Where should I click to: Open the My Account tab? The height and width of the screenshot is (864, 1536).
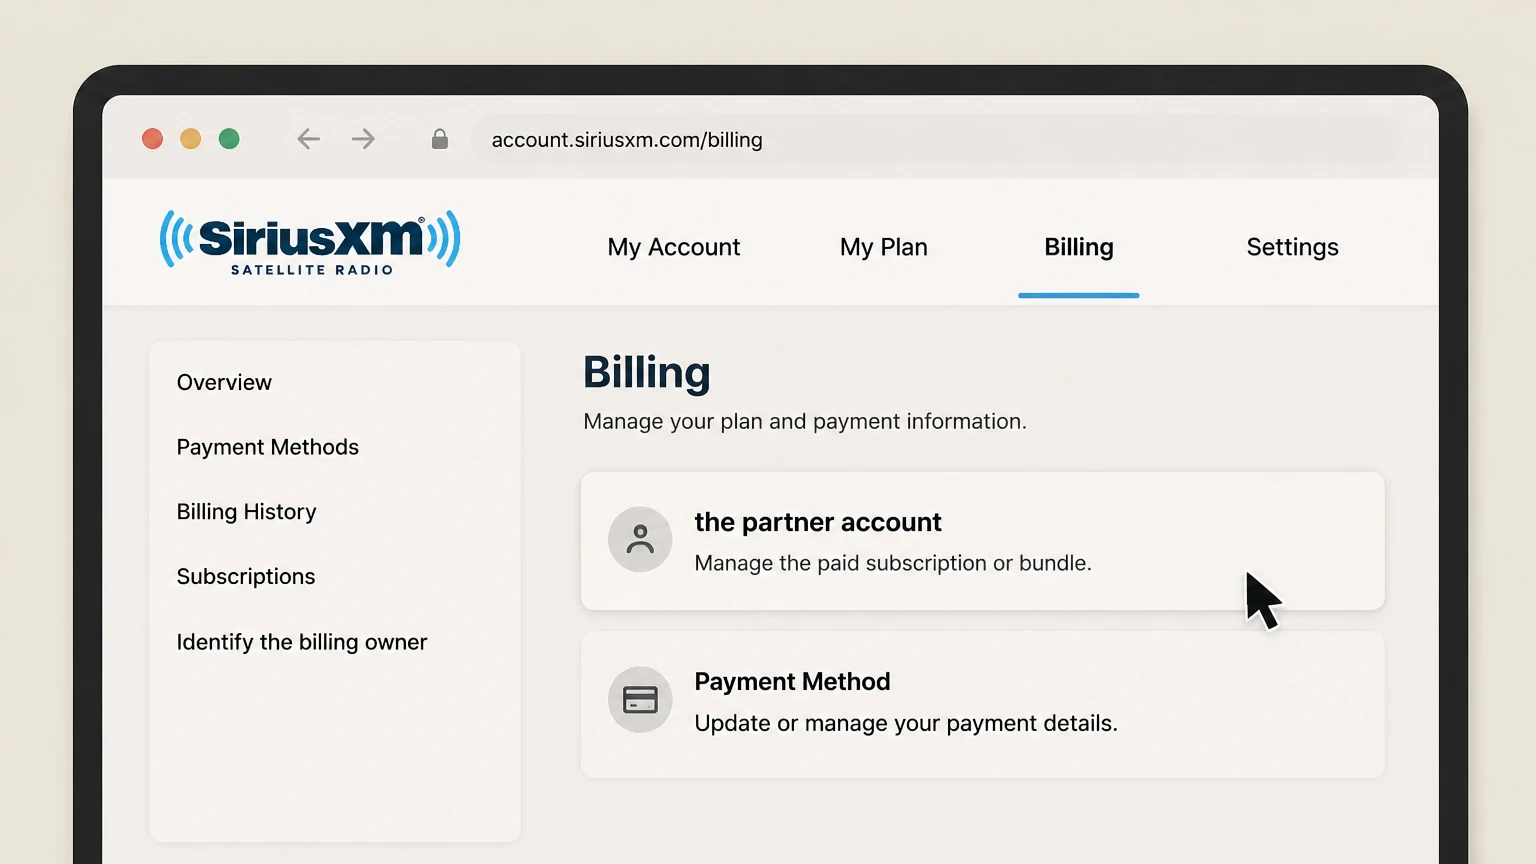coord(674,247)
